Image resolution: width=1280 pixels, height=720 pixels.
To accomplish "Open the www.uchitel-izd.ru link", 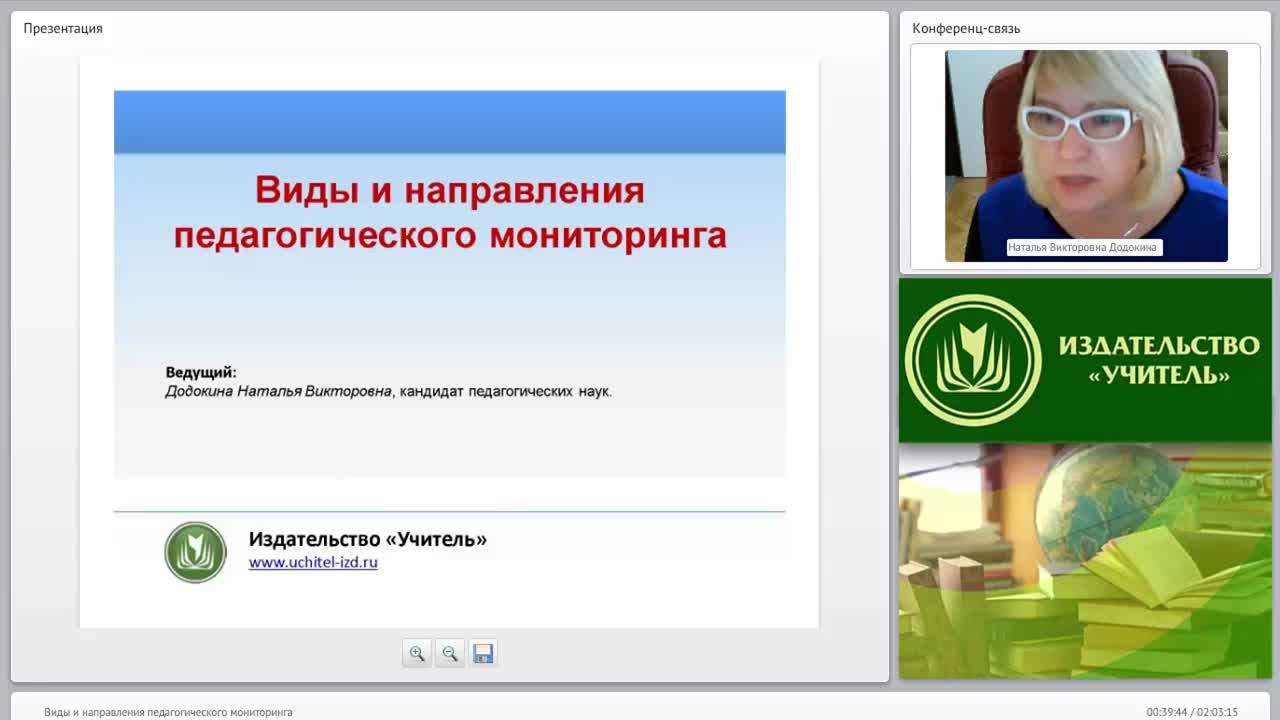I will click(313, 563).
